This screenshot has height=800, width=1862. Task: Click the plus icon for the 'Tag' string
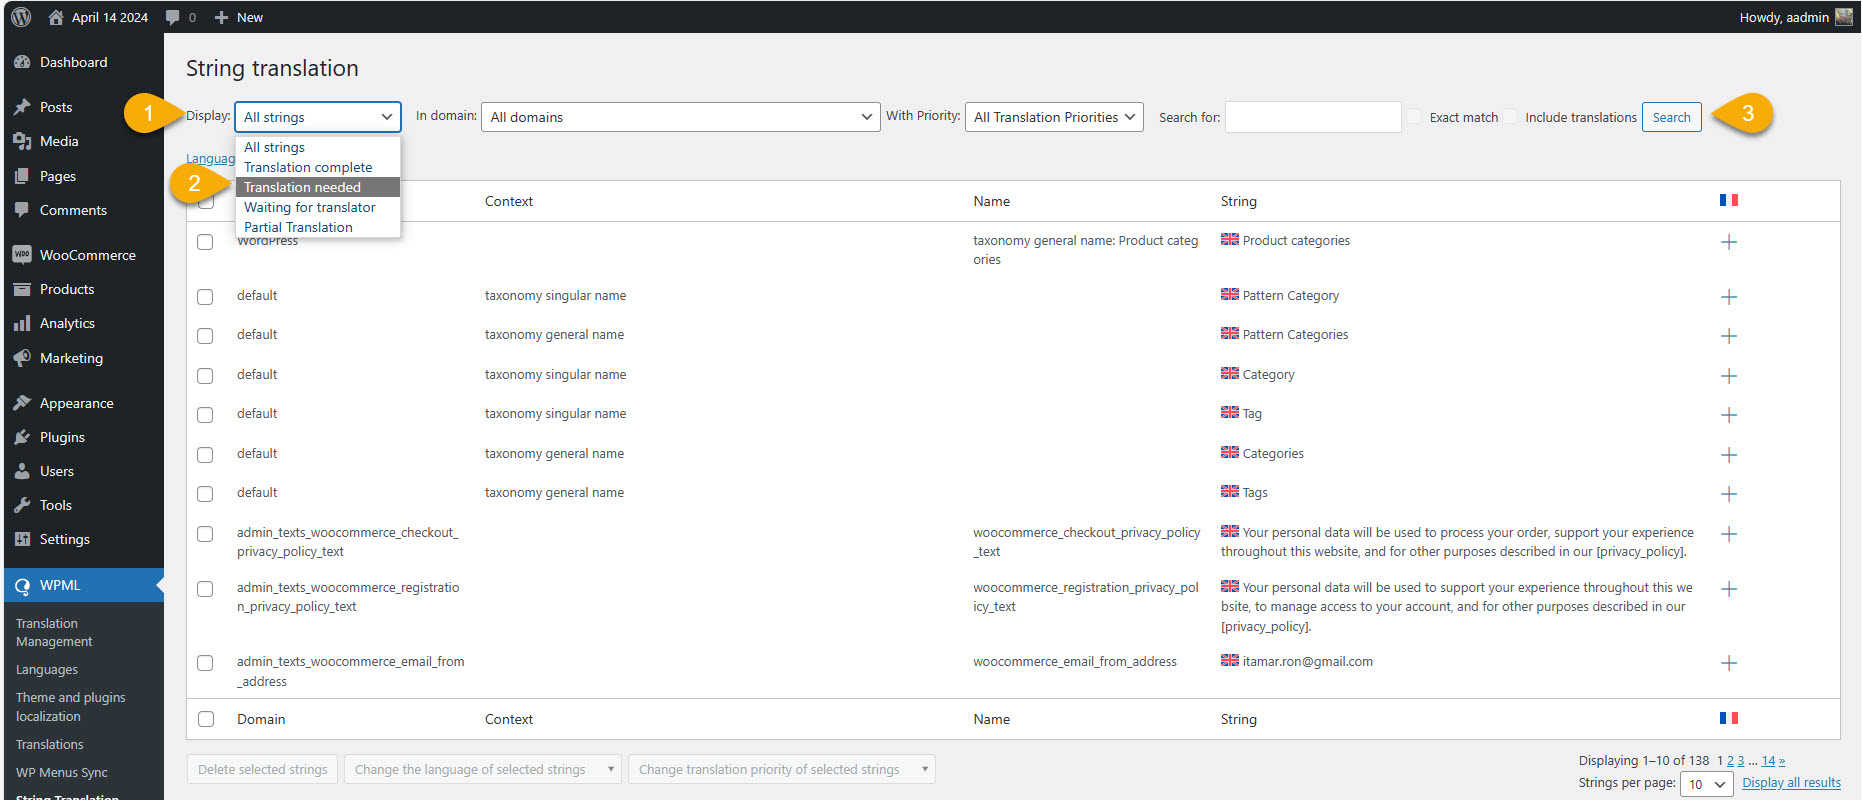[1728, 415]
